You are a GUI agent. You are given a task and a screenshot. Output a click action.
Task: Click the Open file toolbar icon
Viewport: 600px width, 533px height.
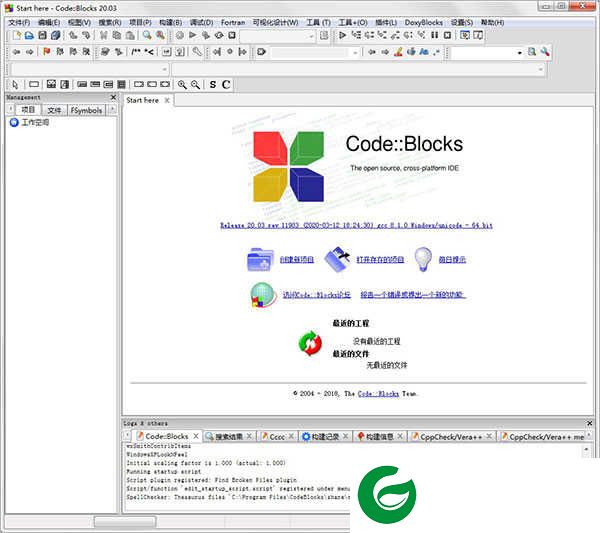pyautogui.click(x=29, y=36)
